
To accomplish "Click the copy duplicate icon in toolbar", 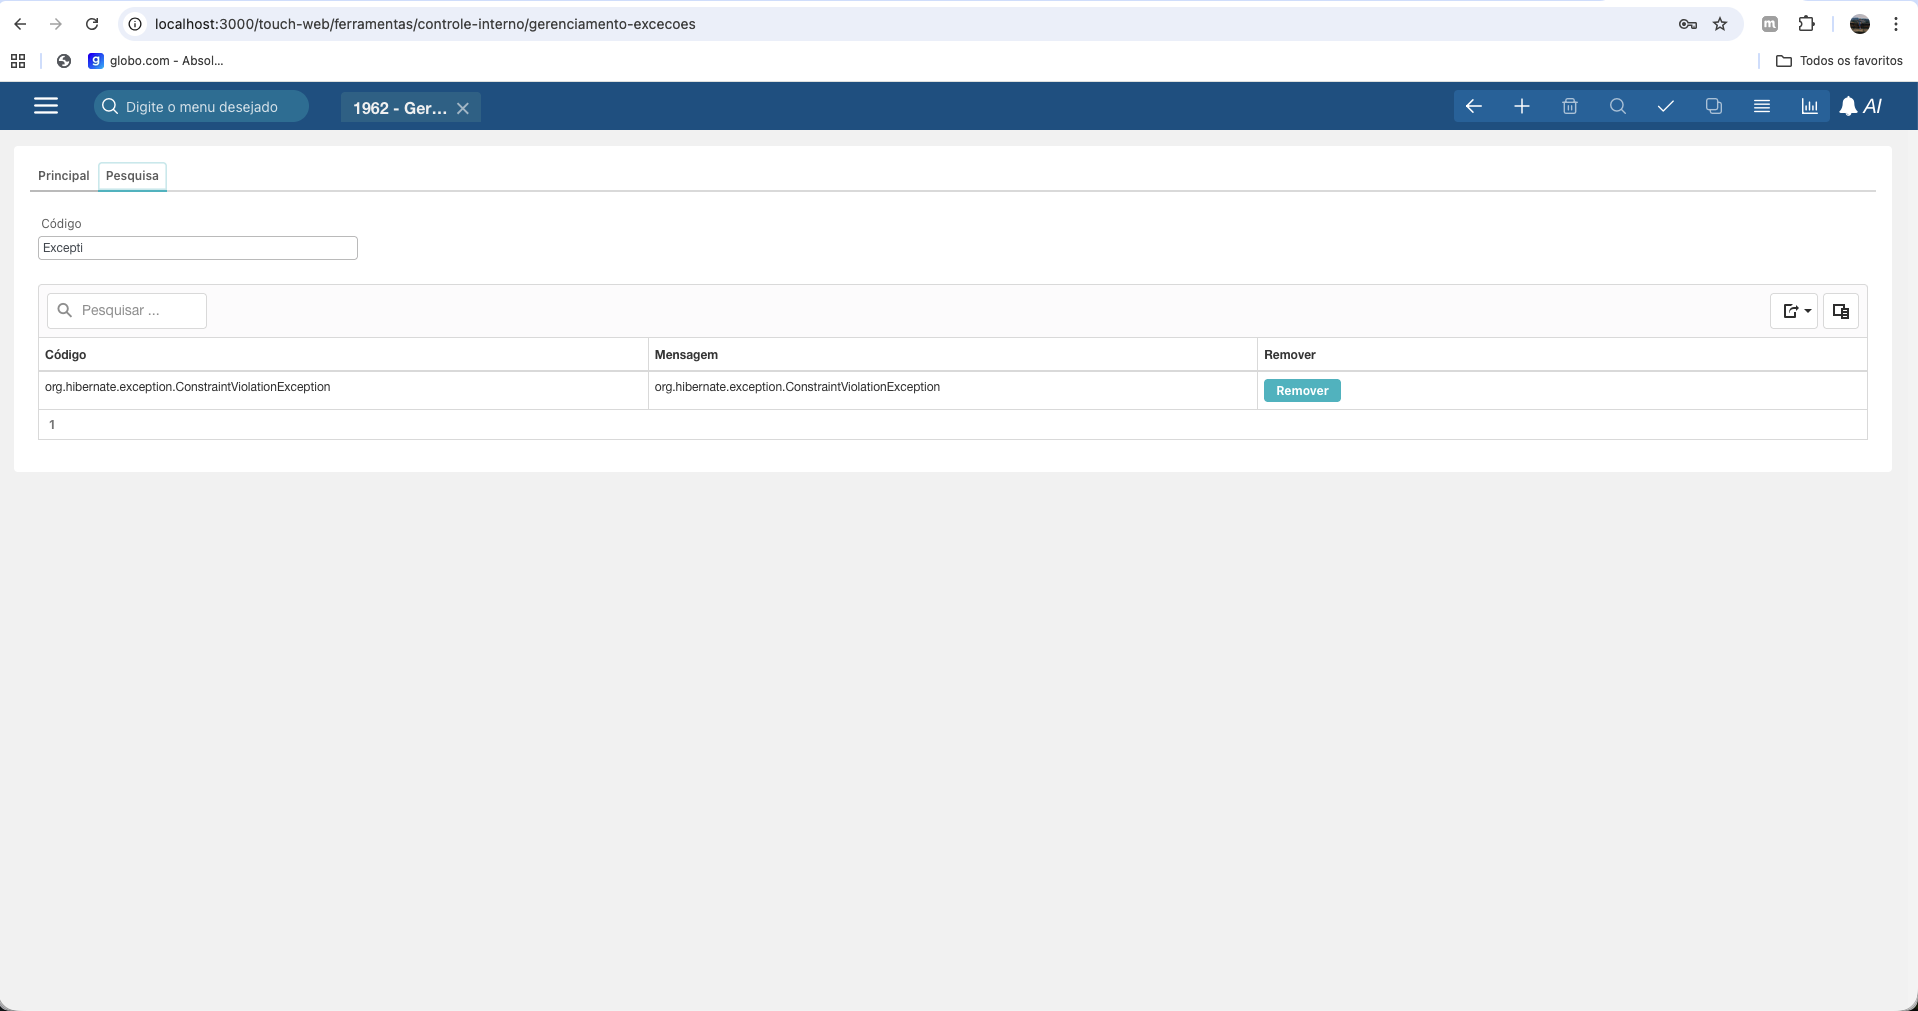I will [x=1713, y=106].
